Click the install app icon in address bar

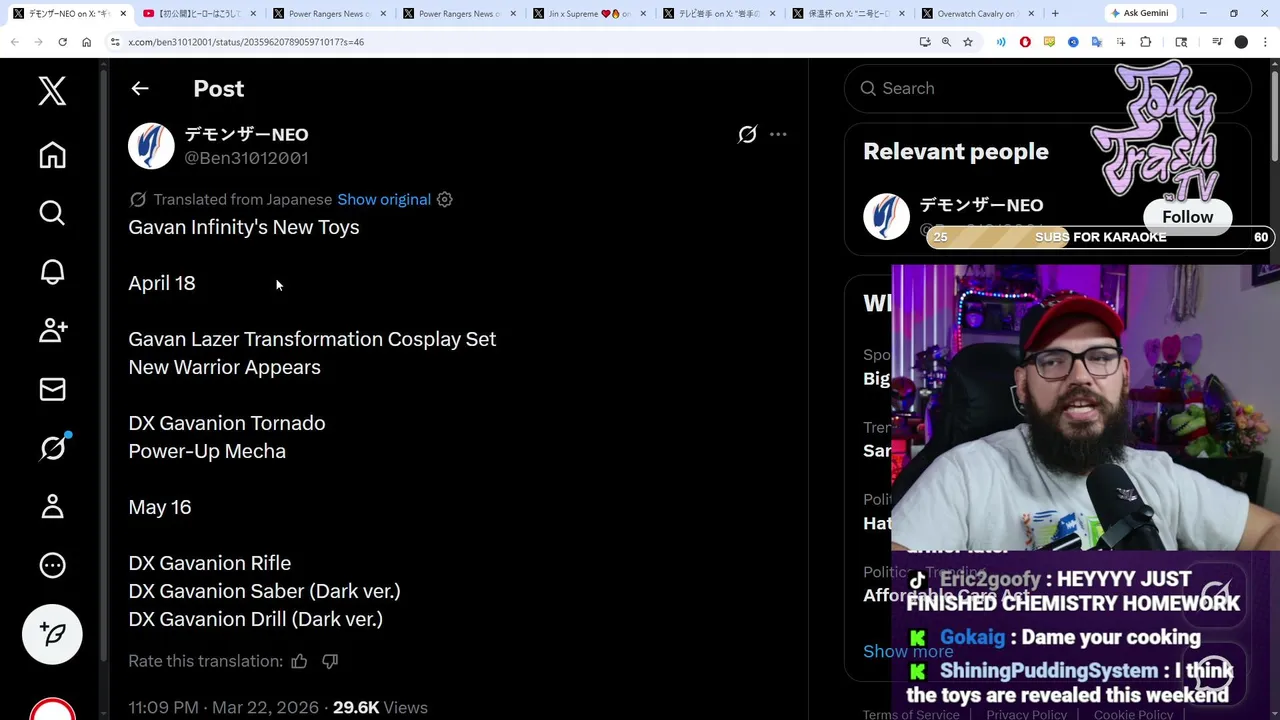925,42
